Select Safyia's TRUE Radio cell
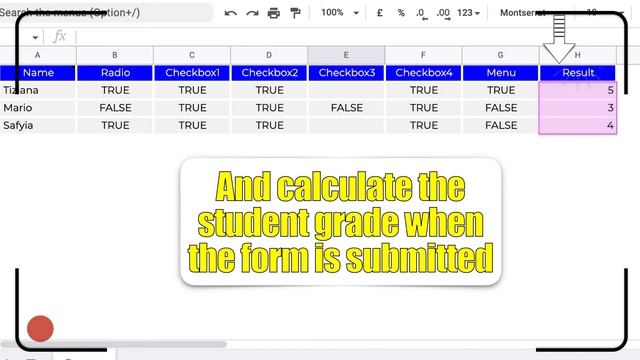 click(x=115, y=125)
